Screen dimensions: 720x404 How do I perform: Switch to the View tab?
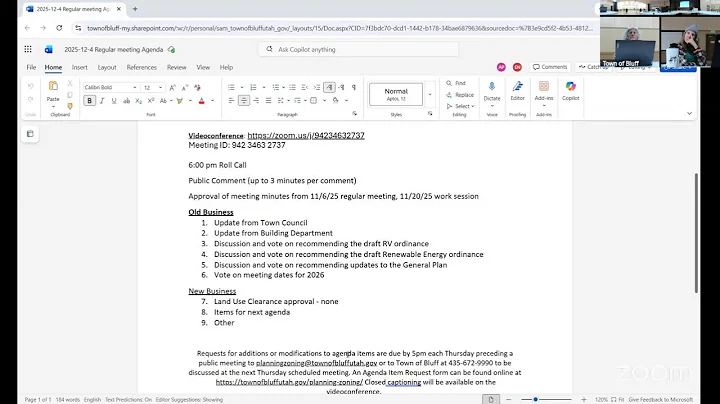pos(203,67)
